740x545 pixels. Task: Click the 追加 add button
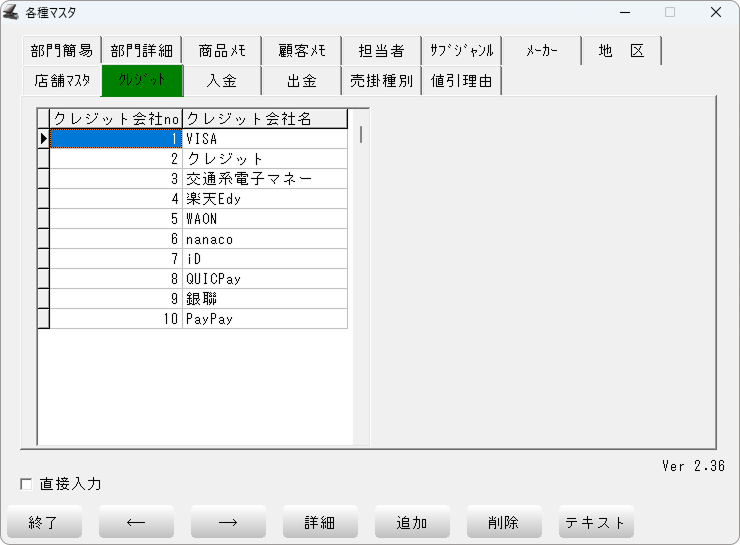click(x=412, y=522)
